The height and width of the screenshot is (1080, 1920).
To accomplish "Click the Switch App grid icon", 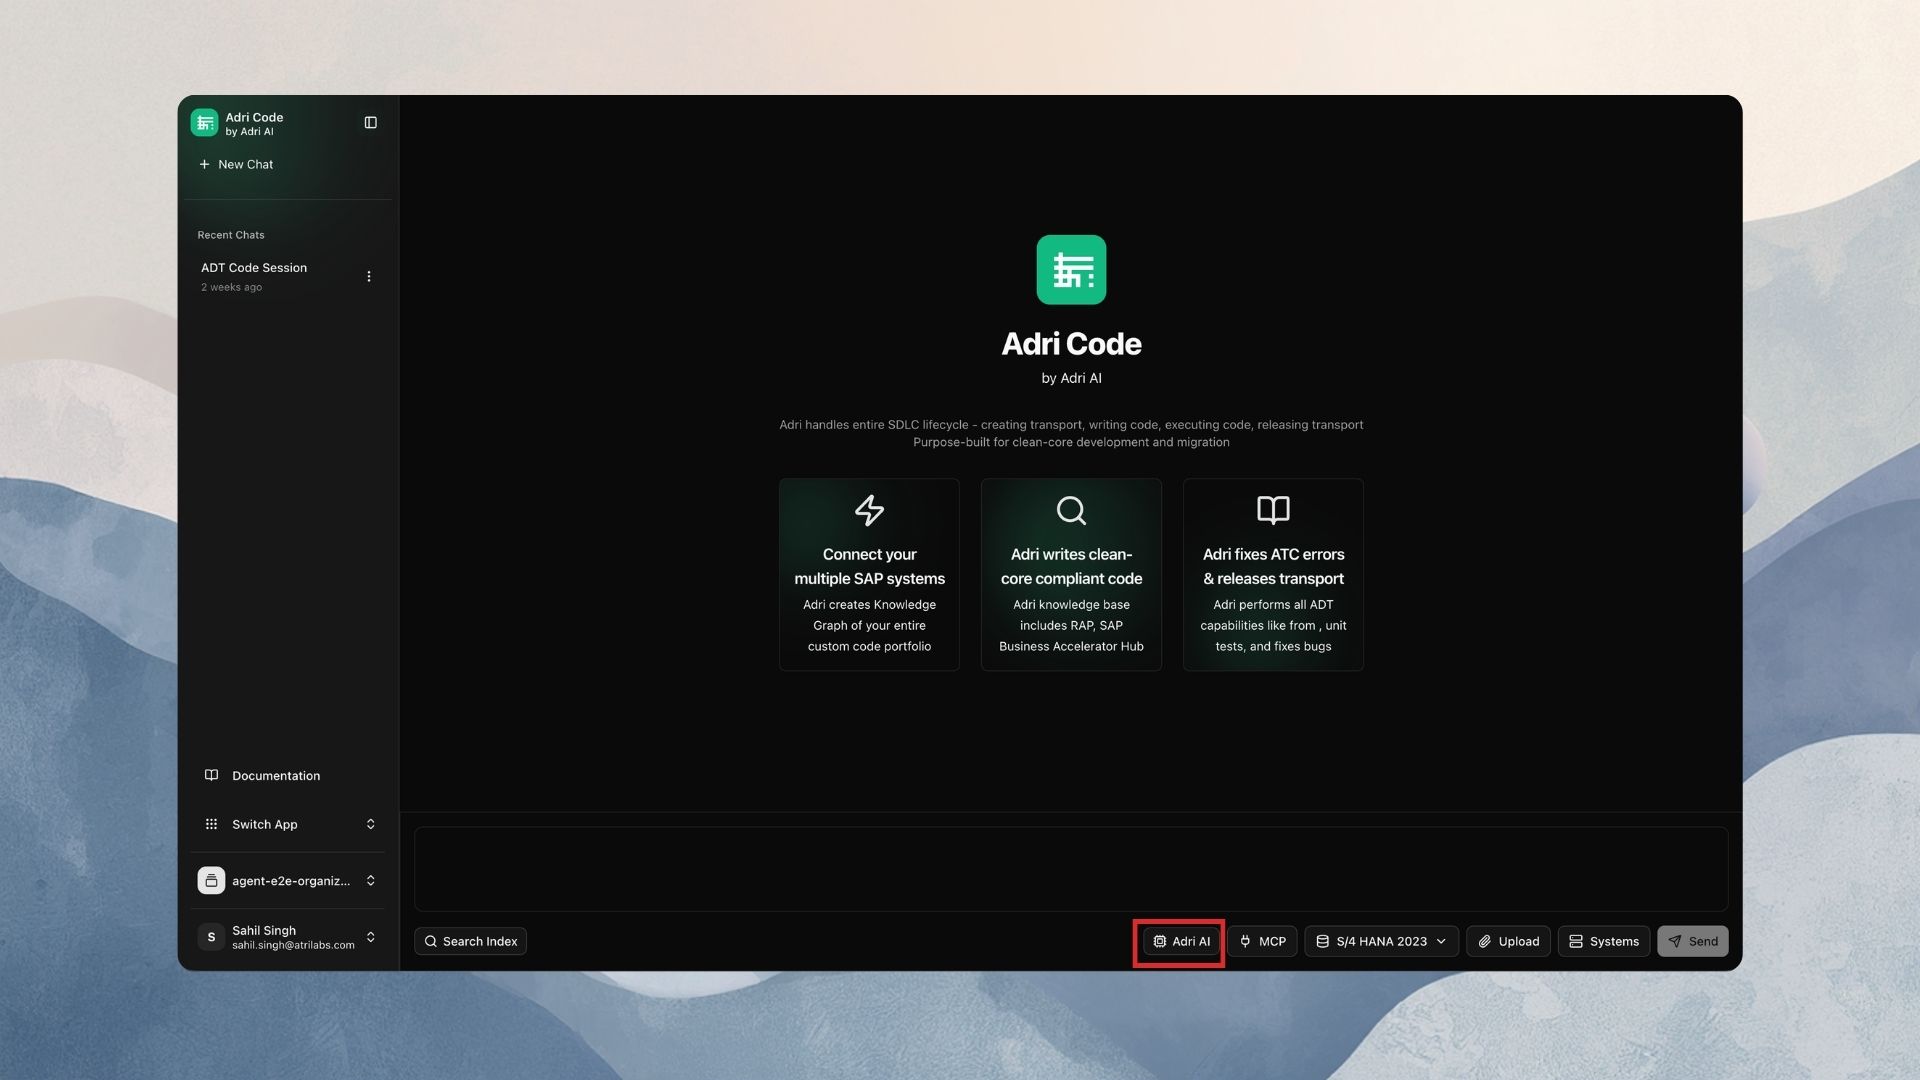I will coord(211,824).
